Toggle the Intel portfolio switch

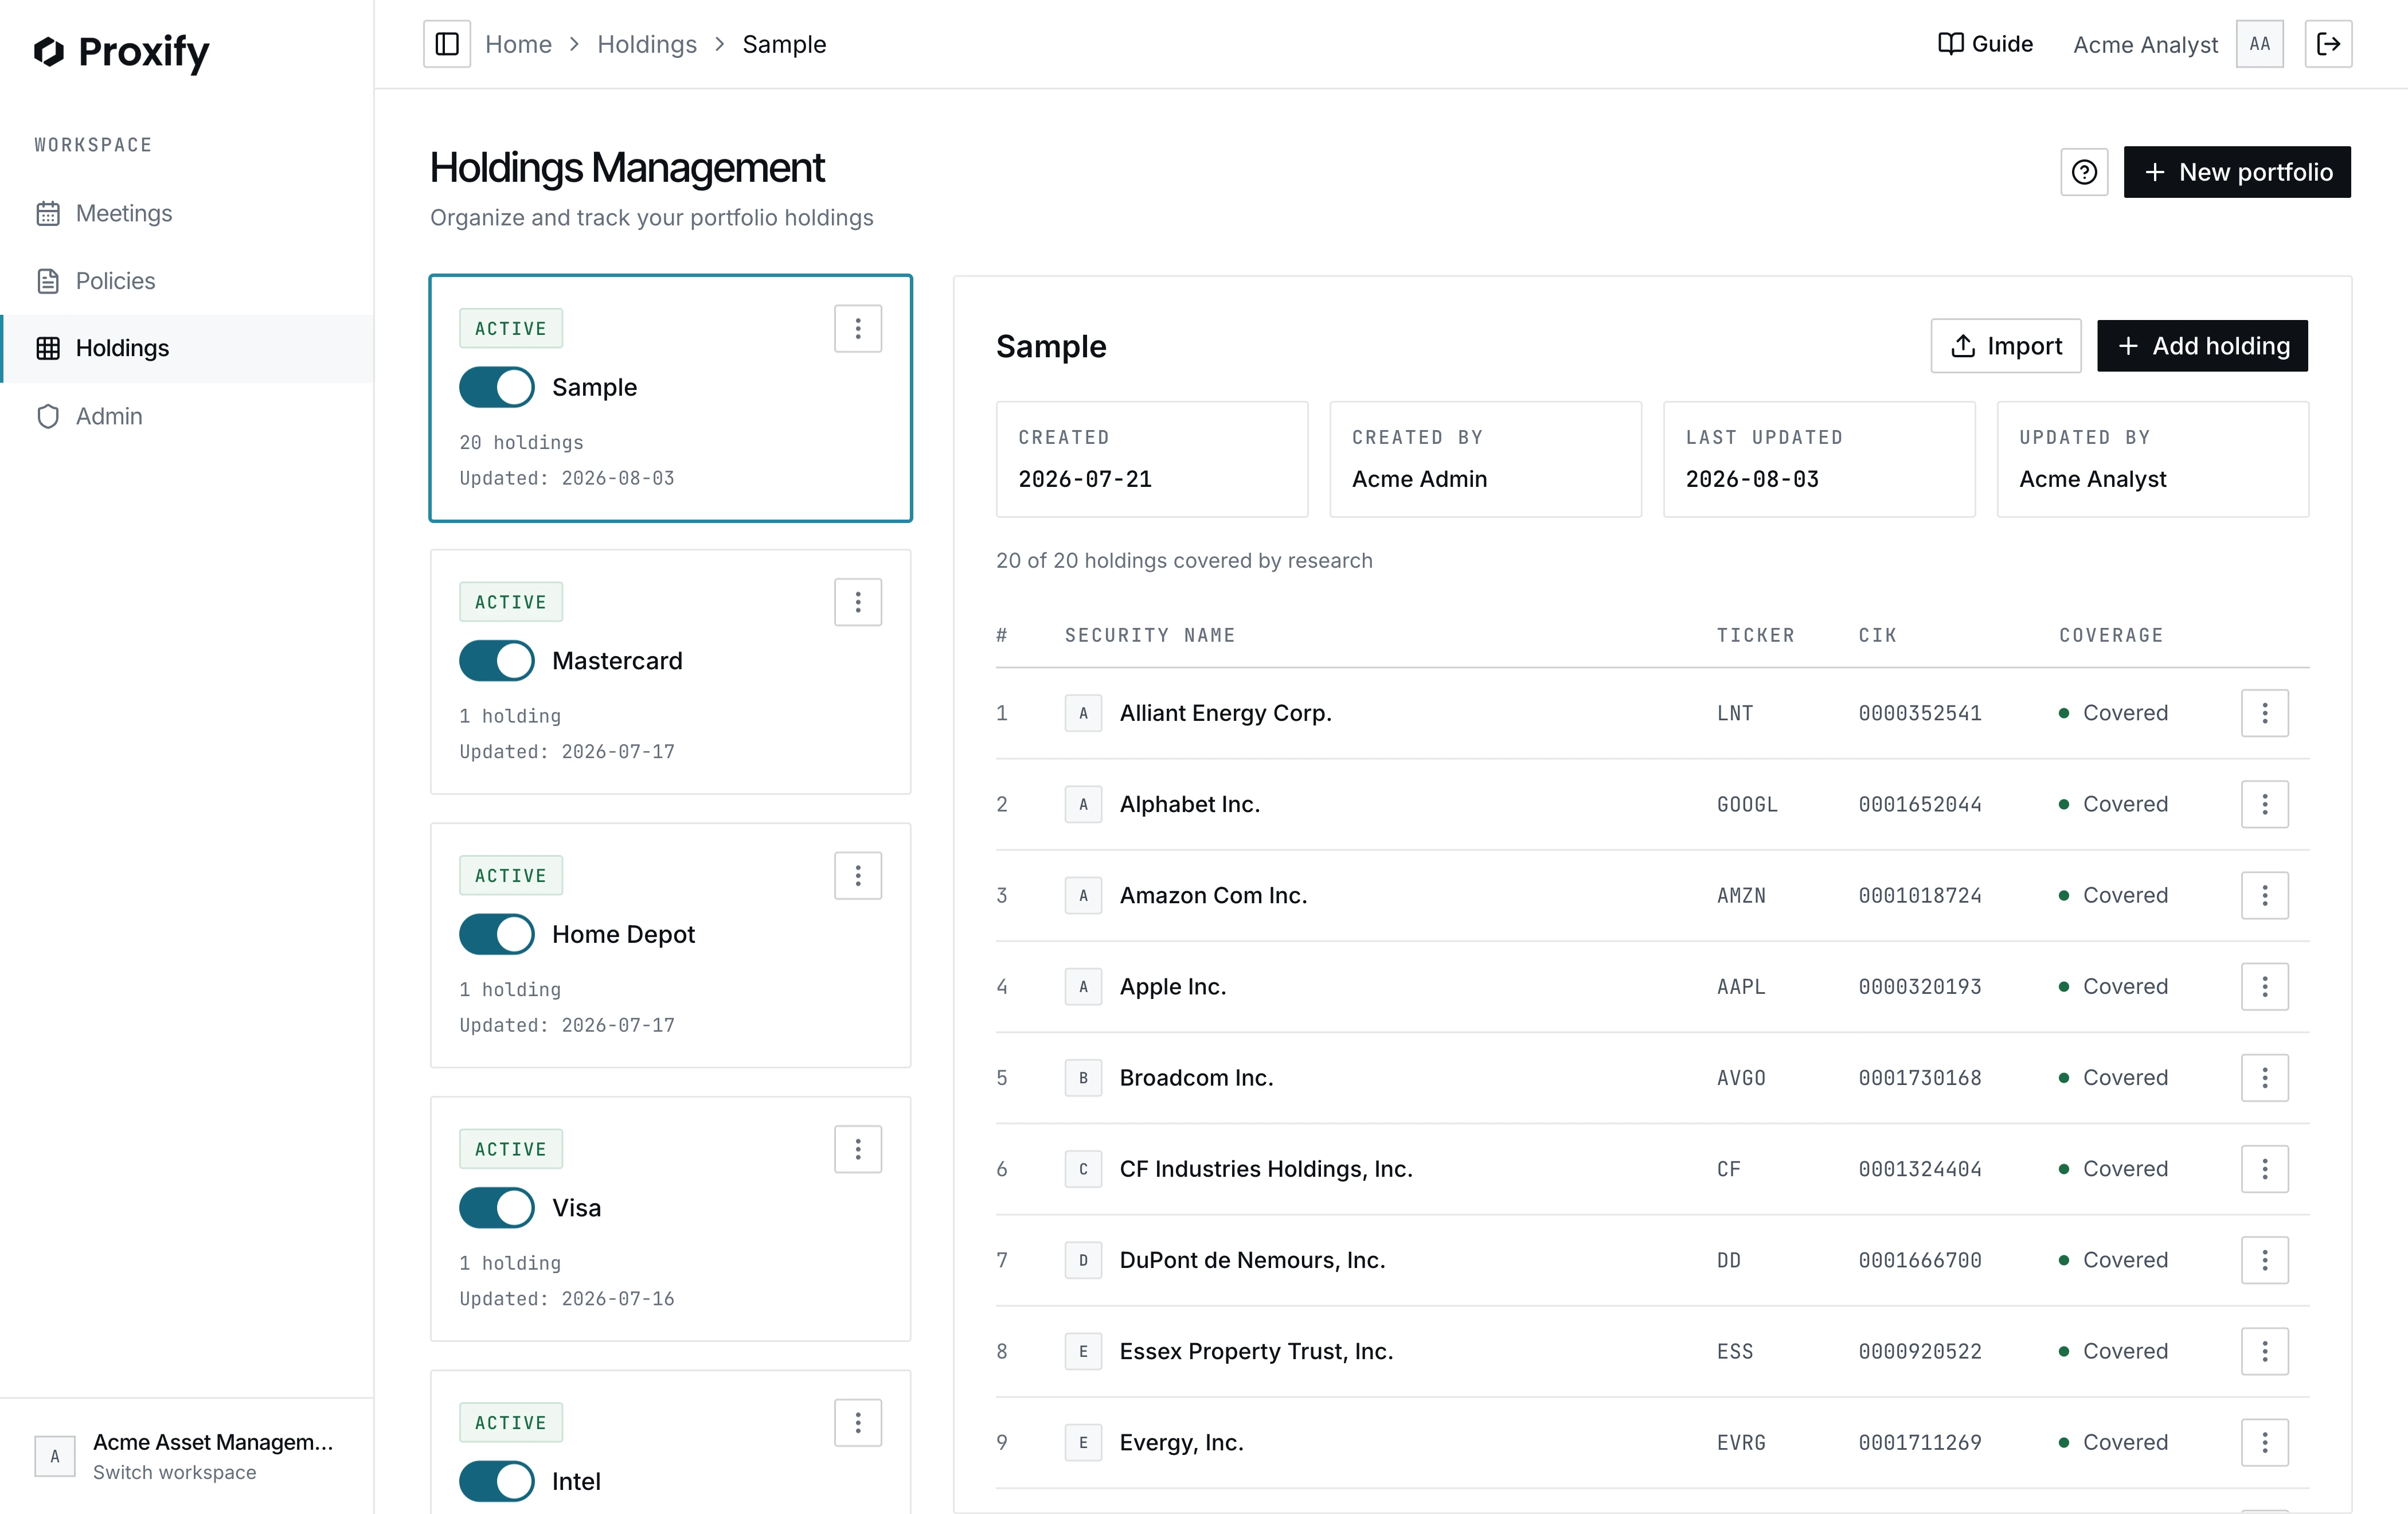coord(497,1481)
